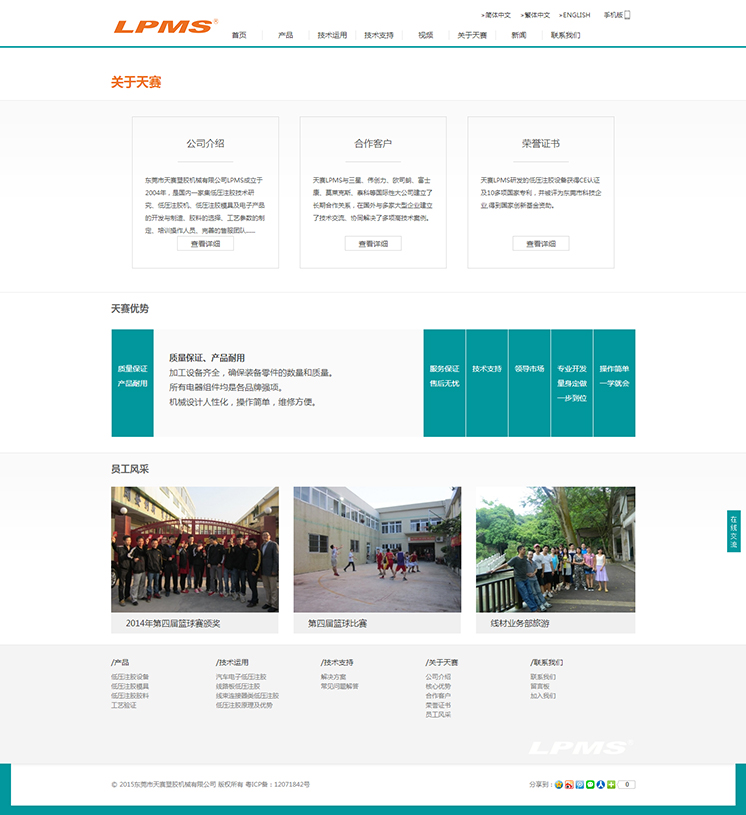Select the 服务保证 售后无忧 advantage tab
This screenshot has width=746, height=815.
(444, 383)
